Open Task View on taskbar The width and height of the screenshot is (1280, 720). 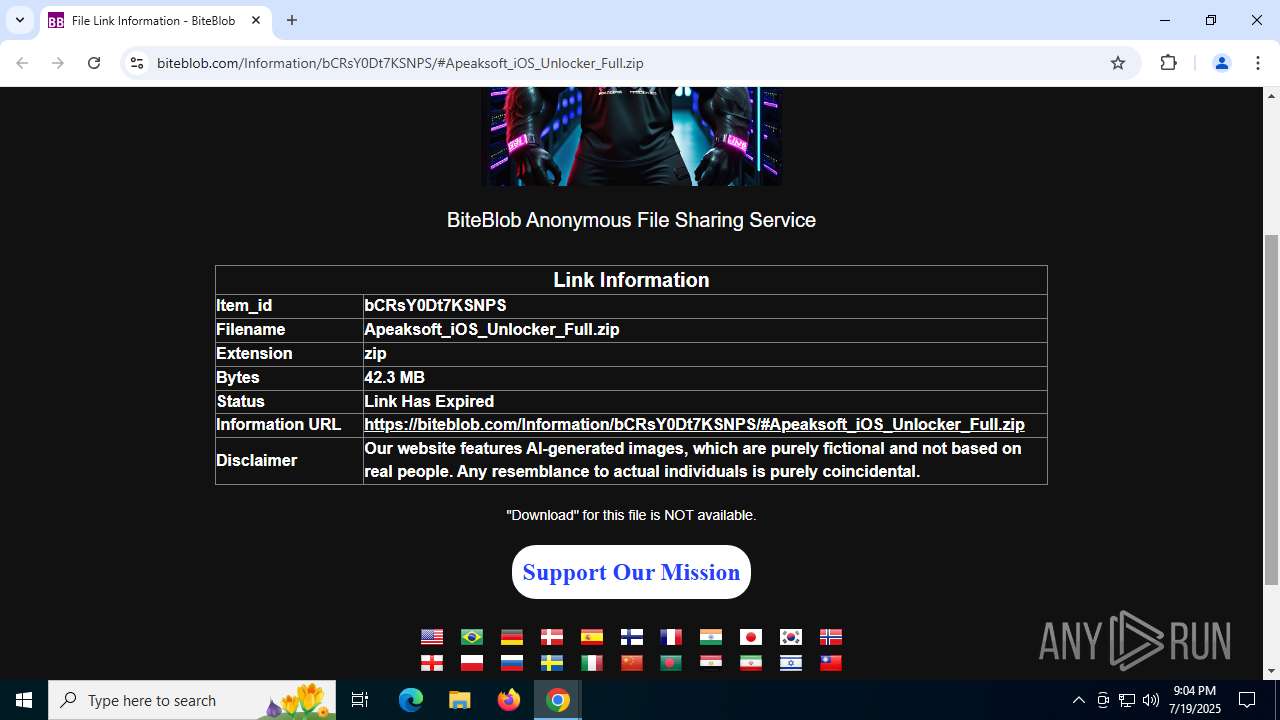[x=360, y=700]
